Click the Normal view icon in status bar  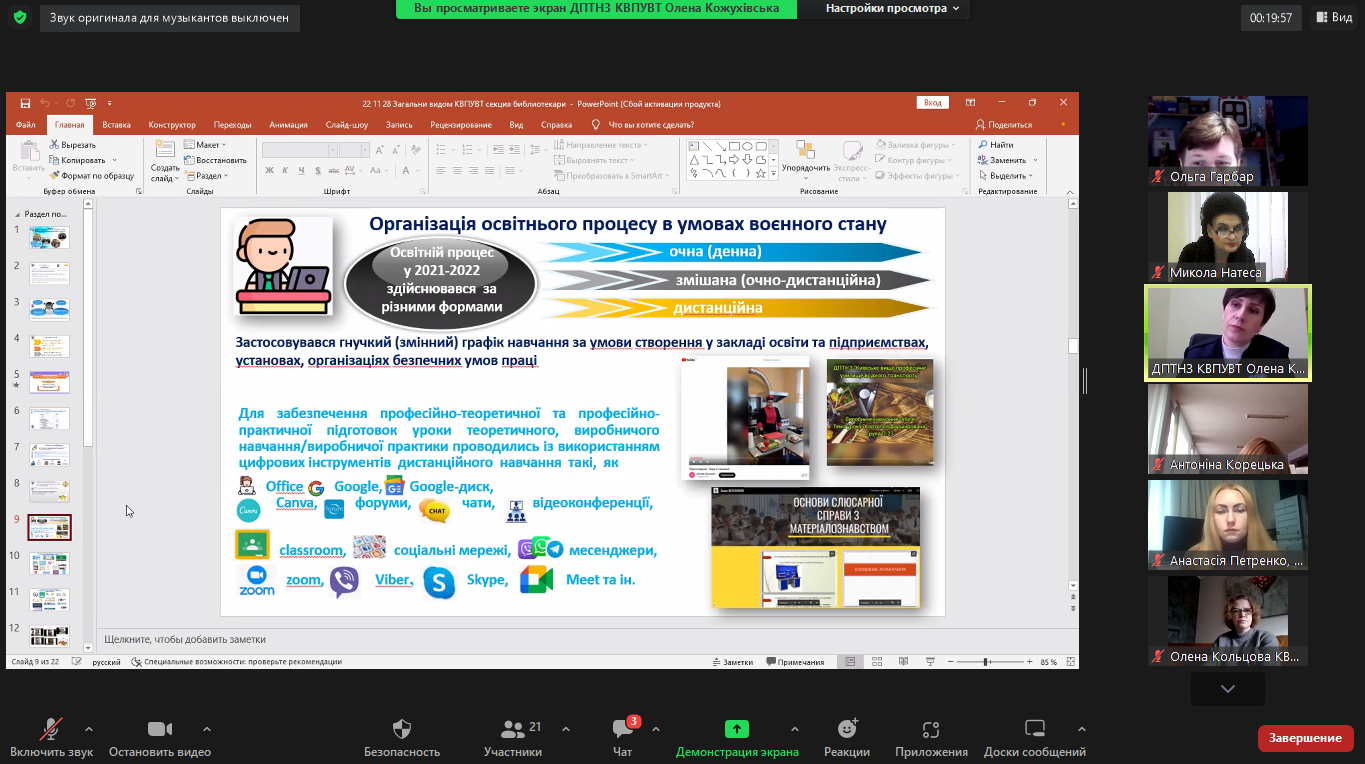(x=850, y=662)
